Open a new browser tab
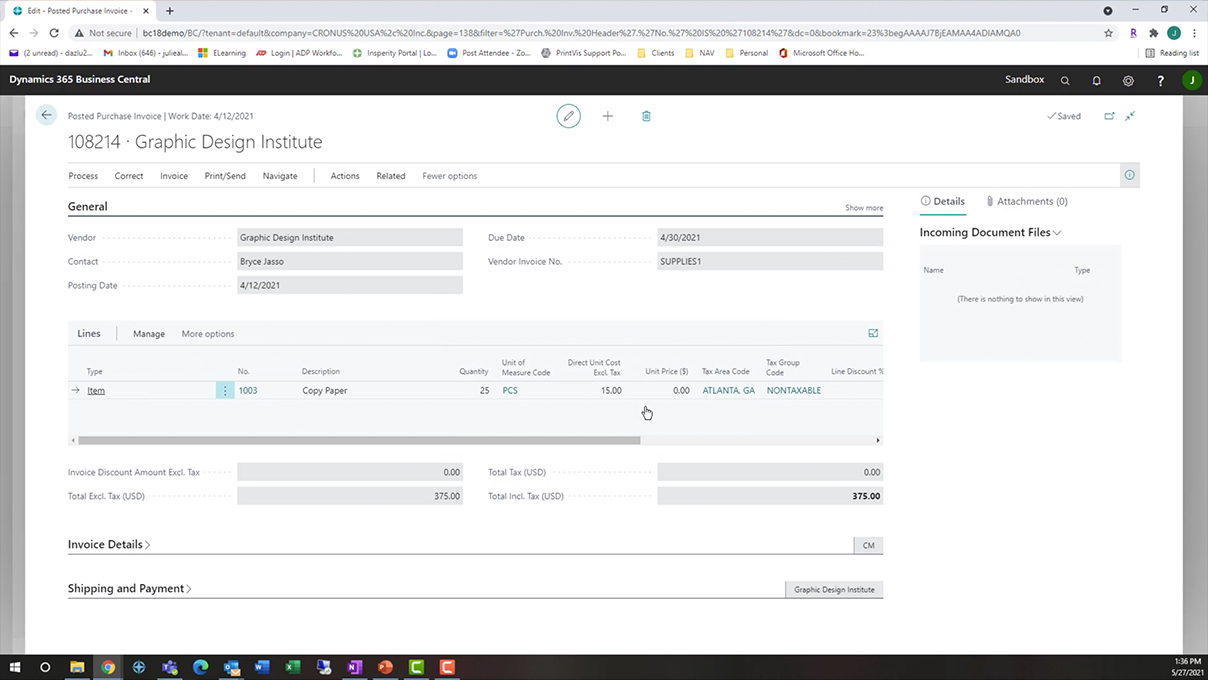 pos(169,11)
